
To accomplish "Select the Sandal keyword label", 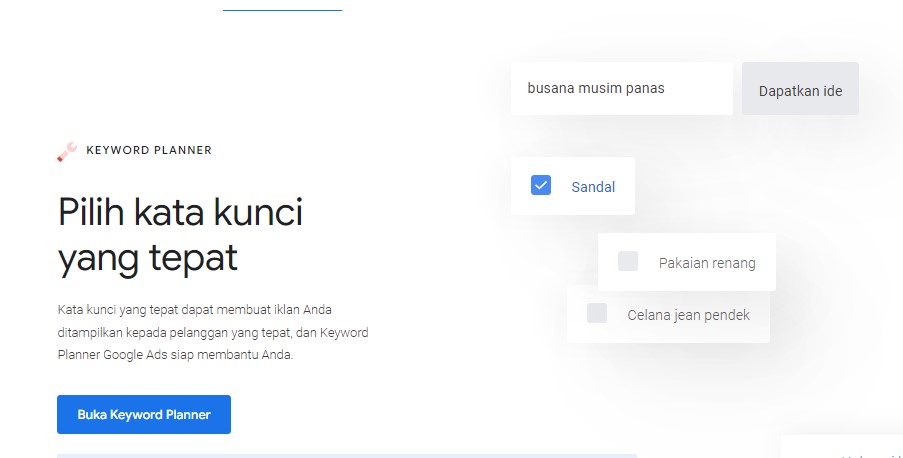I will point(593,187).
